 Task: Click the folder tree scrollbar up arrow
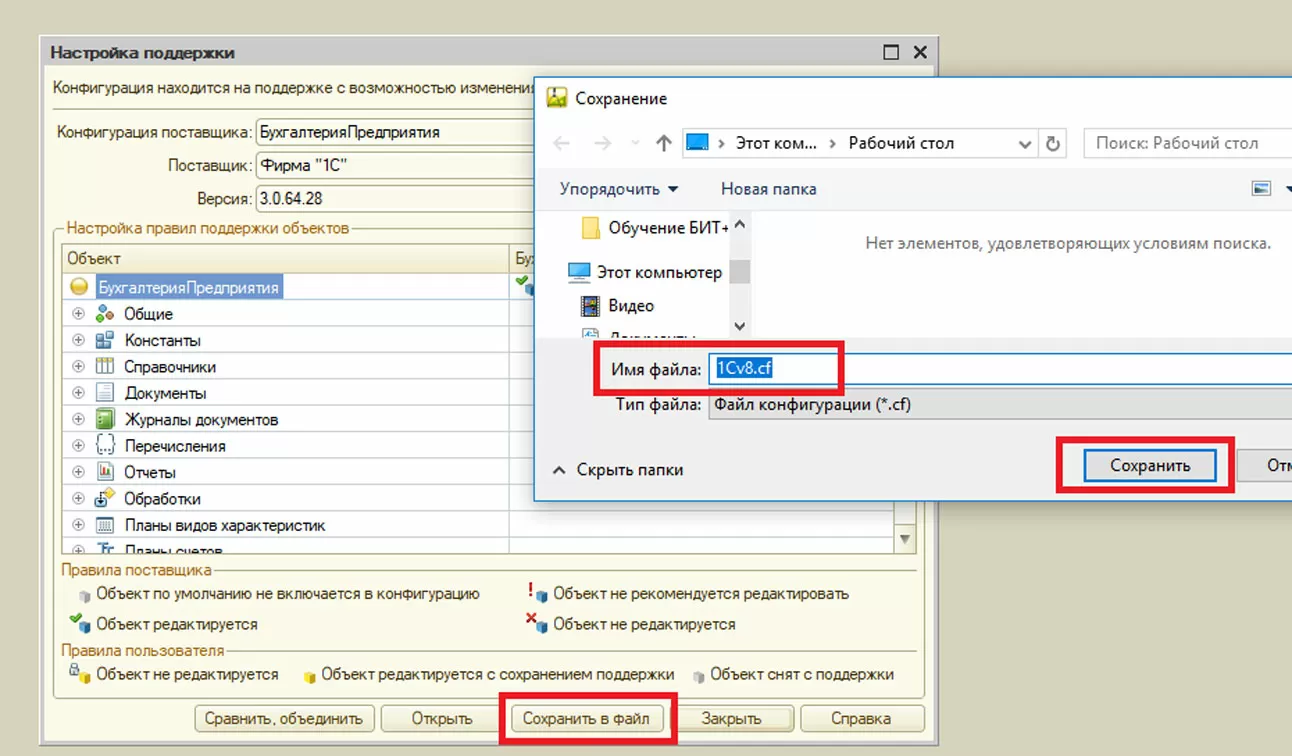[740, 224]
